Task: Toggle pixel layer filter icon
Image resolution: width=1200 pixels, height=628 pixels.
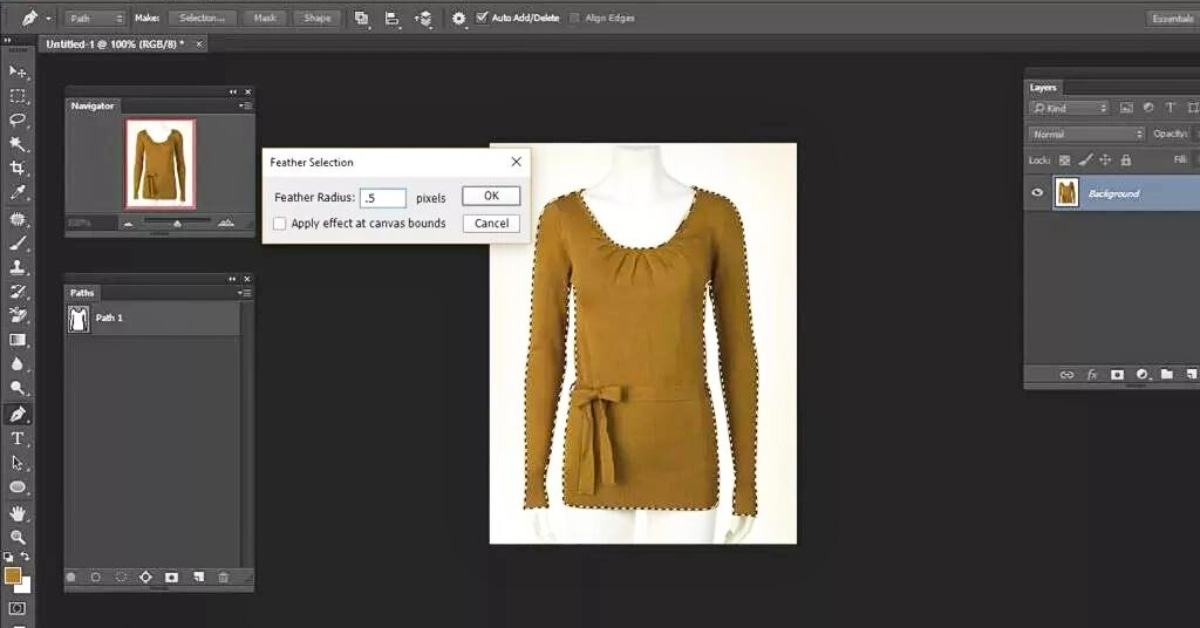Action: point(1126,108)
